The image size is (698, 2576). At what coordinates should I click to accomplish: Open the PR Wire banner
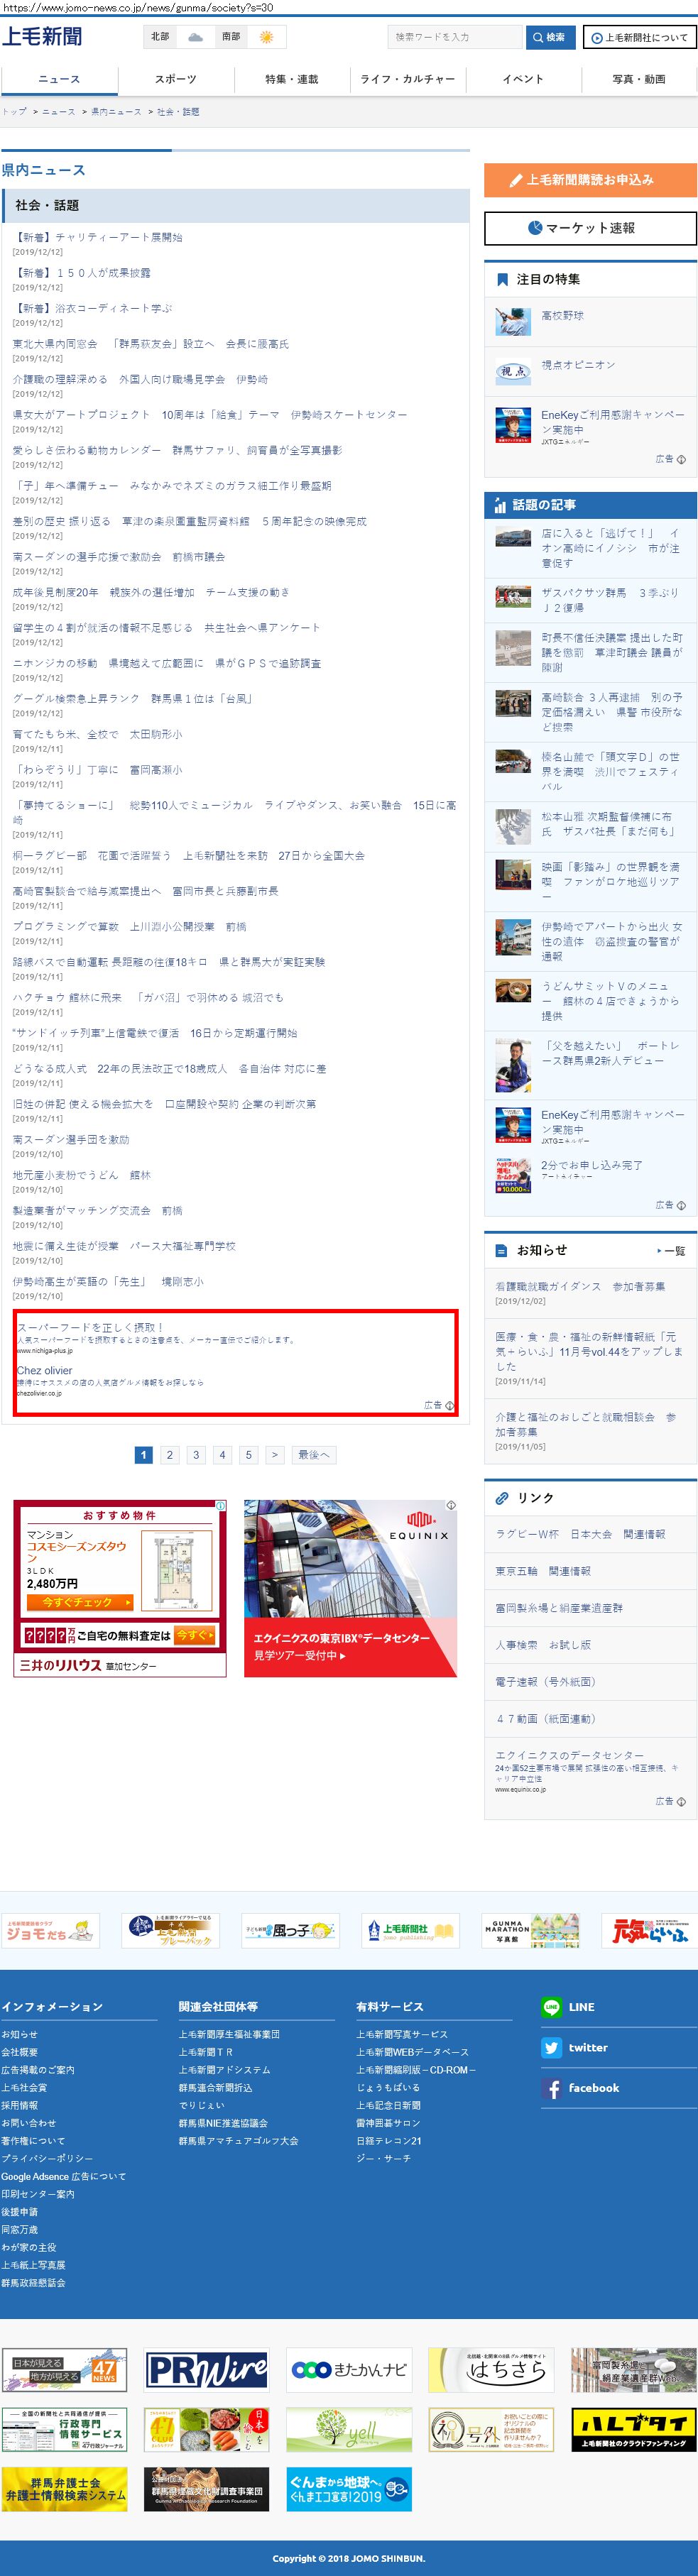207,2370
